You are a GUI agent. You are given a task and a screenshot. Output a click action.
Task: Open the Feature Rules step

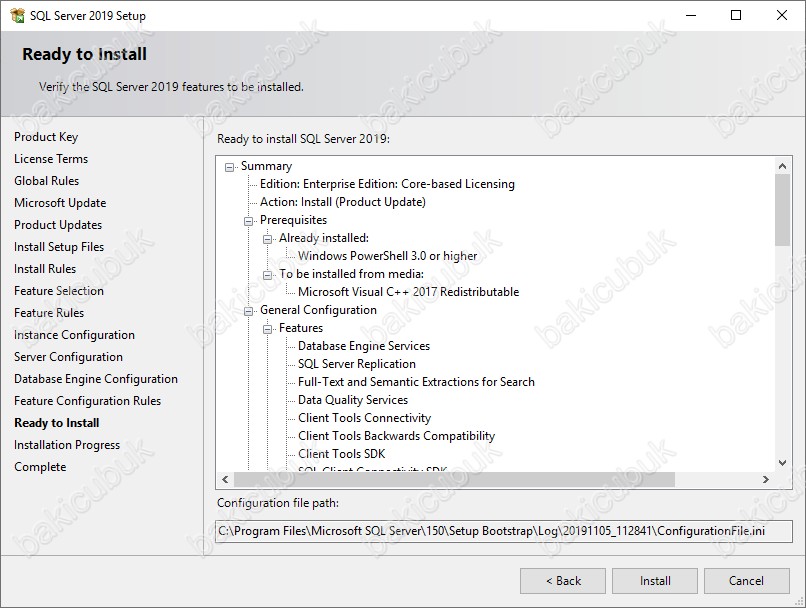pyautogui.click(x=49, y=313)
